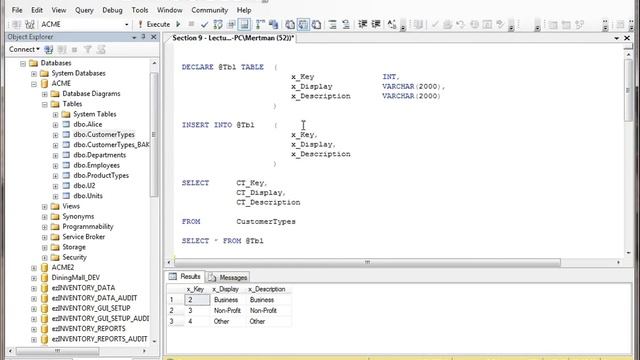Expand the Programmability folder

44,227
